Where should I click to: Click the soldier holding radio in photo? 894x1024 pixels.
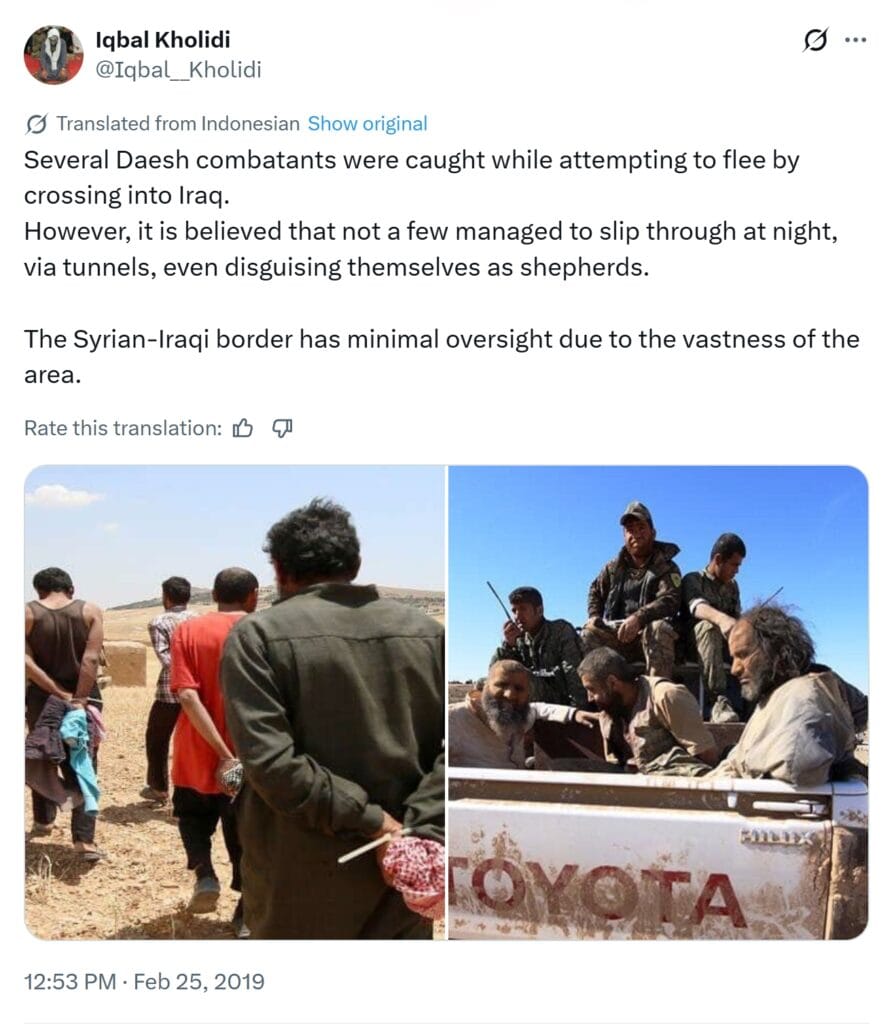click(537, 643)
